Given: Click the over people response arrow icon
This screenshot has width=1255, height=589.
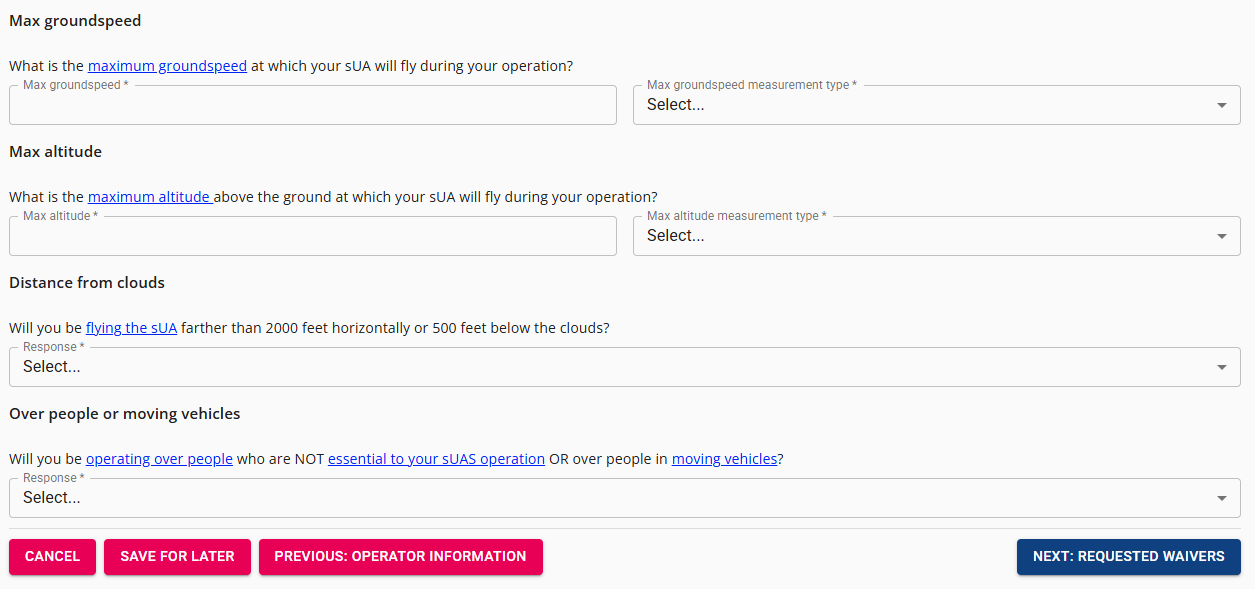Looking at the screenshot, I should click(1221, 498).
